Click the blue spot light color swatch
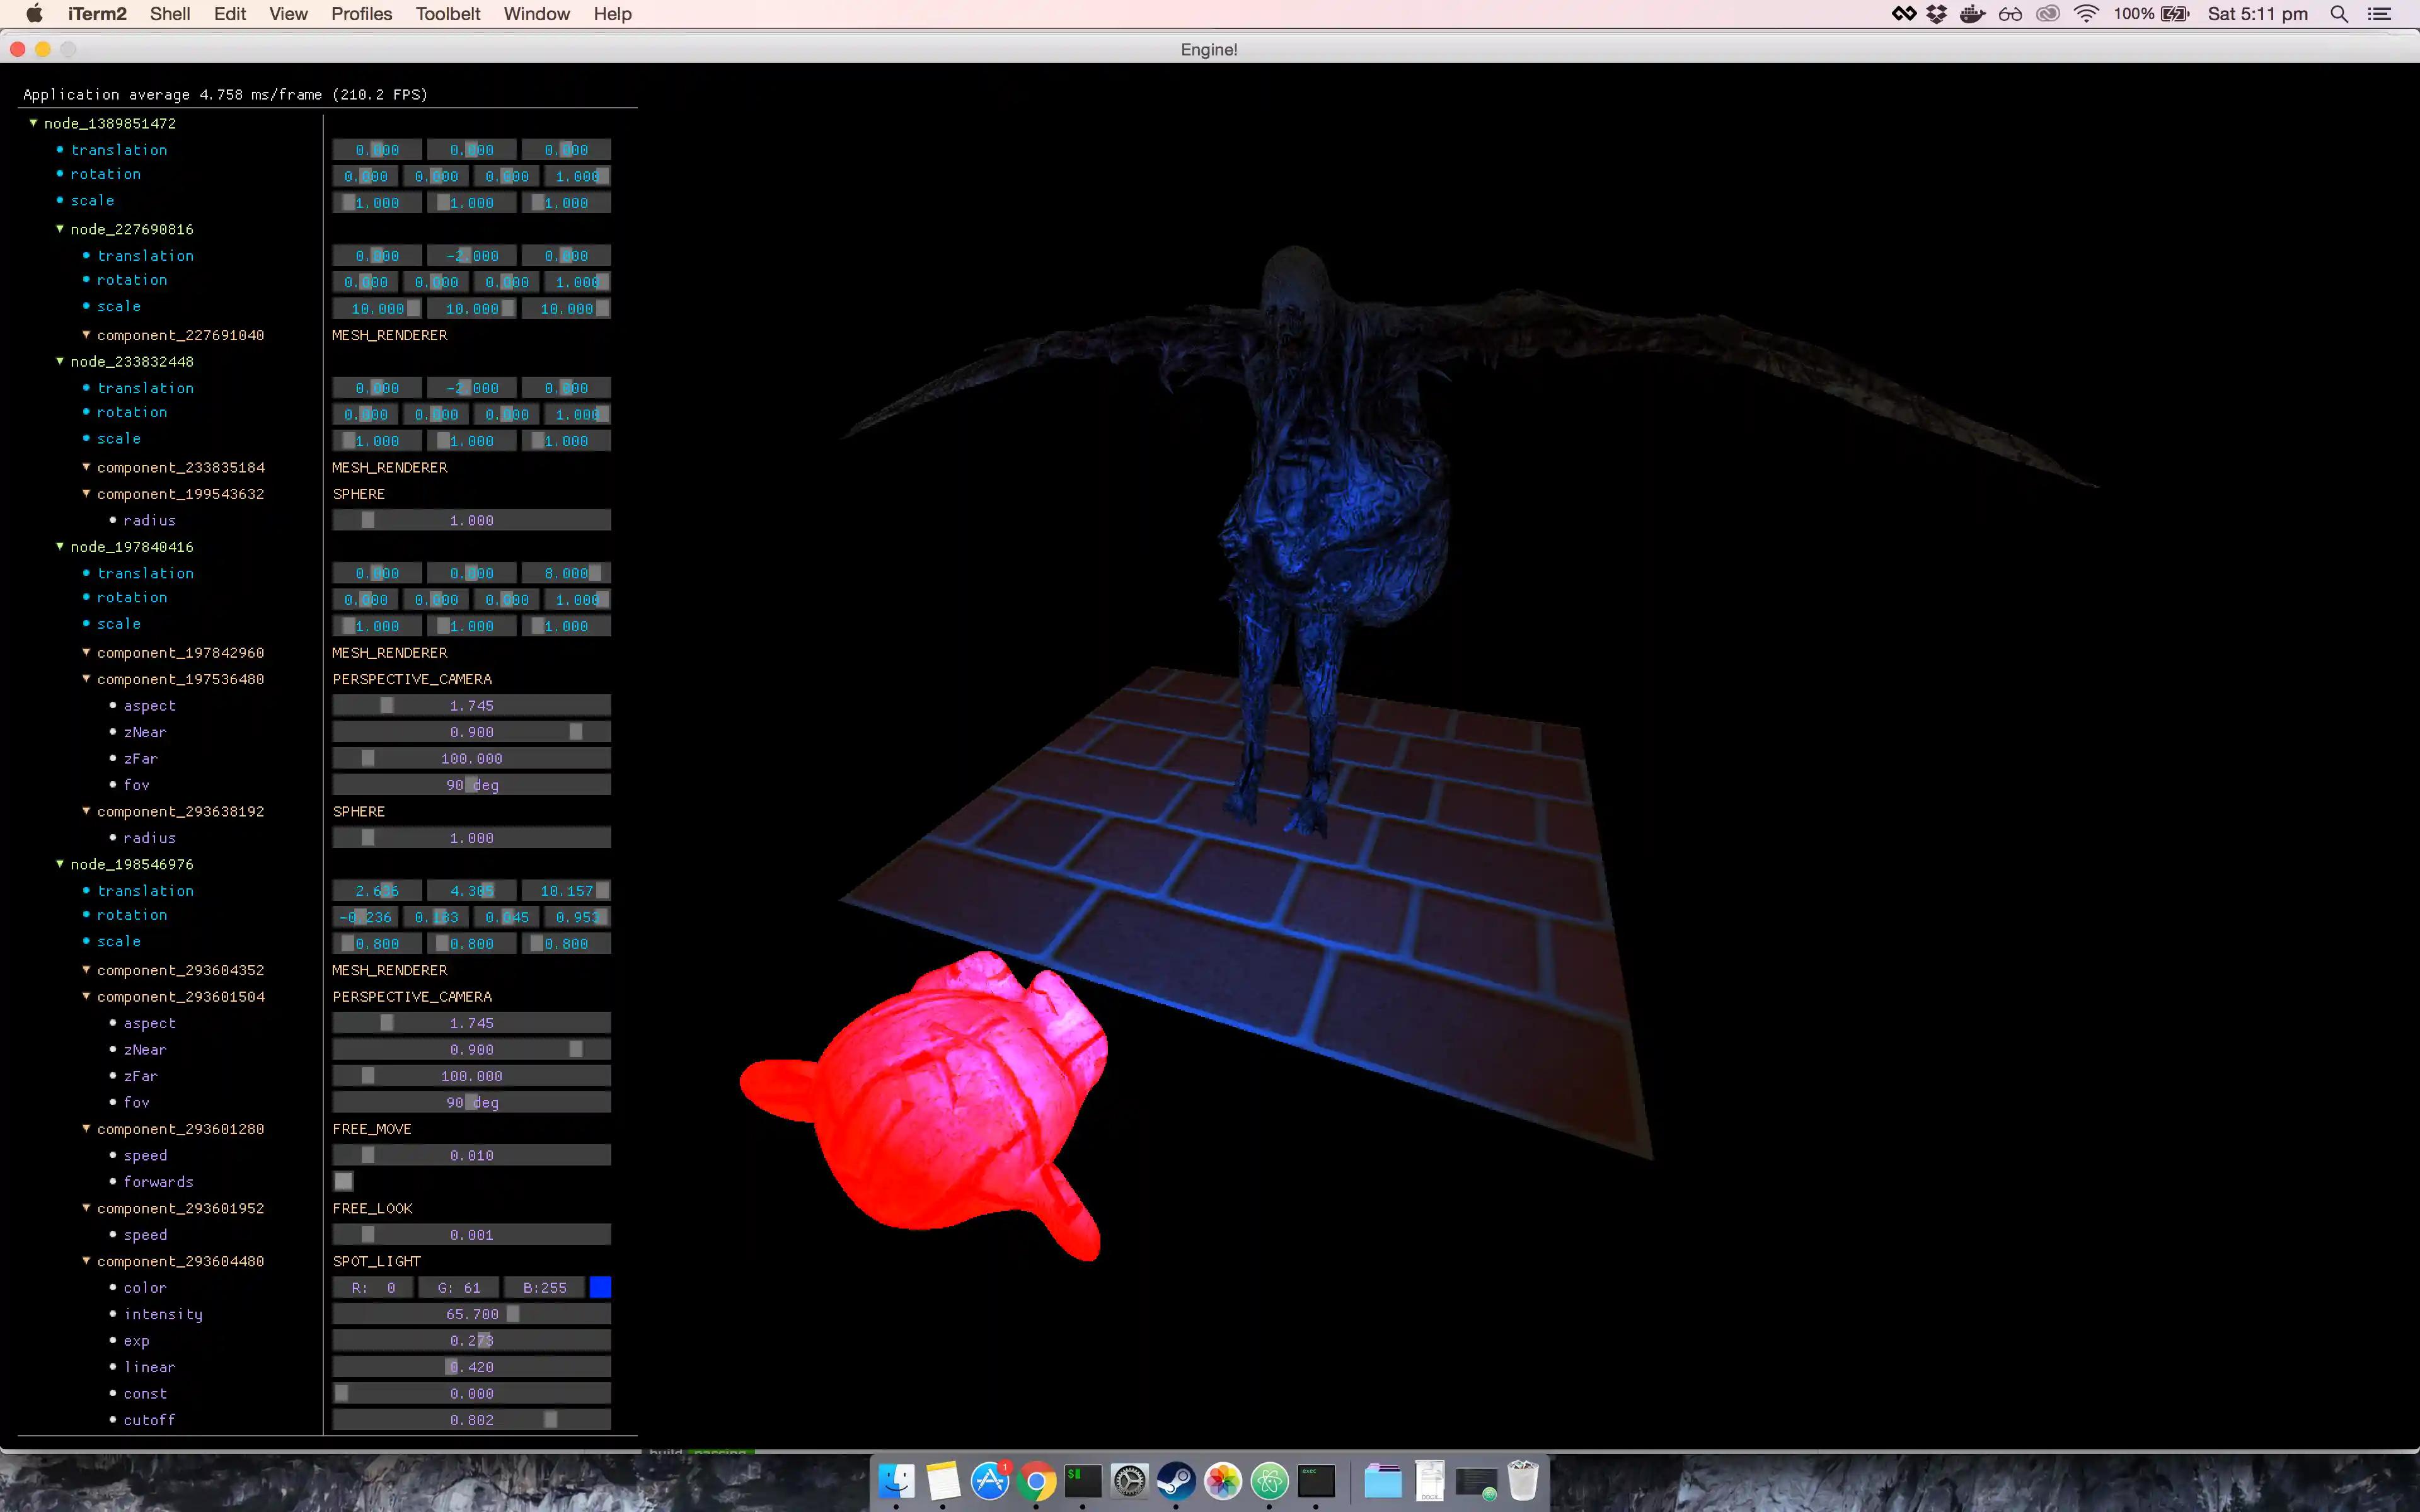Image resolution: width=2420 pixels, height=1512 pixels. point(600,1287)
